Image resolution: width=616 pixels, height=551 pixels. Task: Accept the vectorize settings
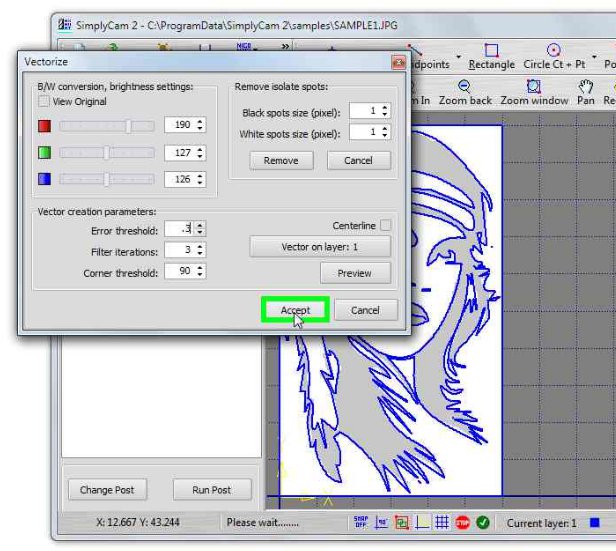coord(295,309)
